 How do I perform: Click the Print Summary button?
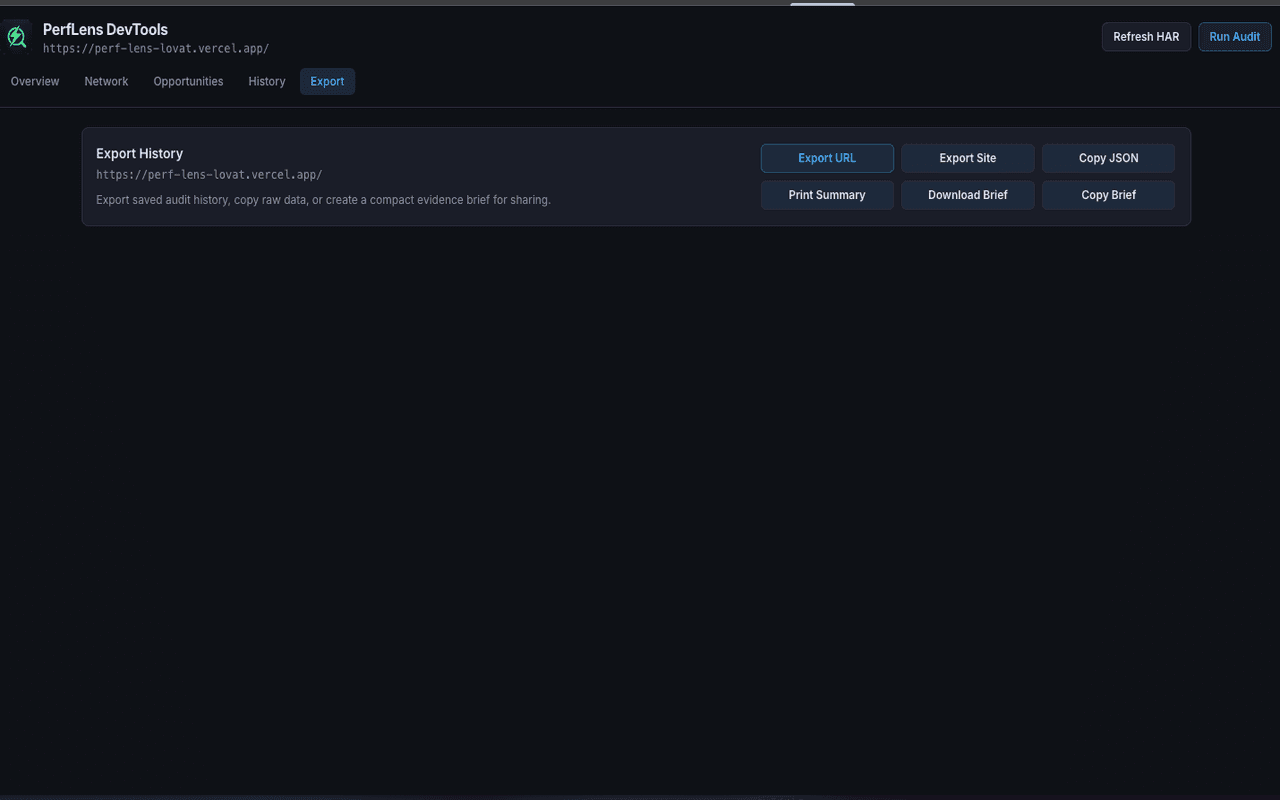[x=827, y=195]
